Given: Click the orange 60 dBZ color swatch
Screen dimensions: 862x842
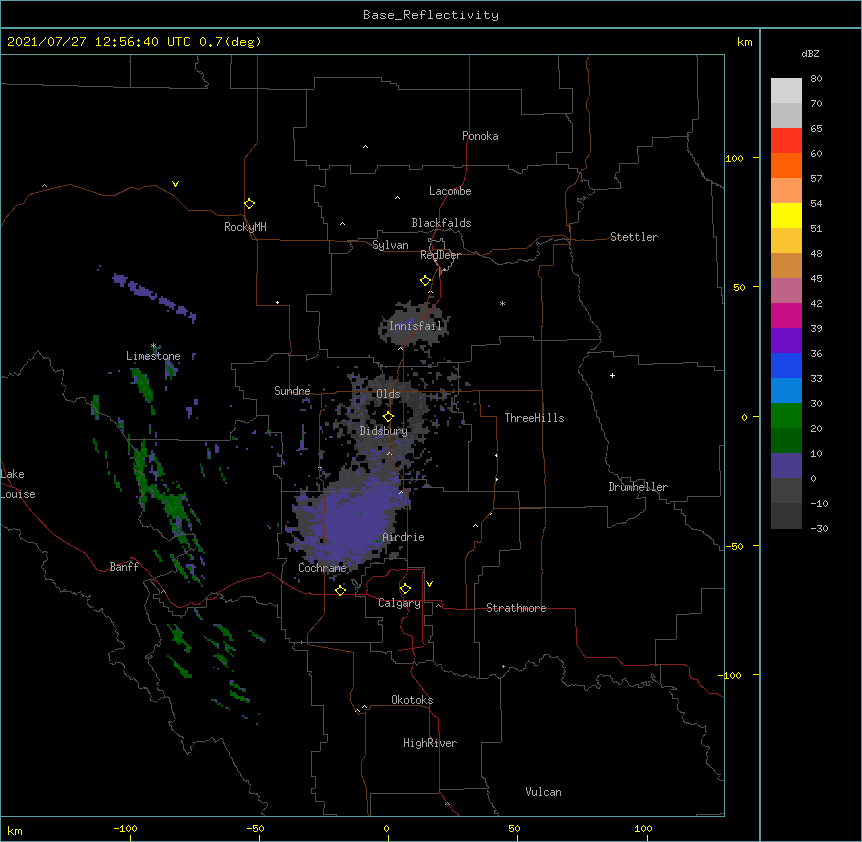Looking at the screenshot, I should click(x=786, y=165).
